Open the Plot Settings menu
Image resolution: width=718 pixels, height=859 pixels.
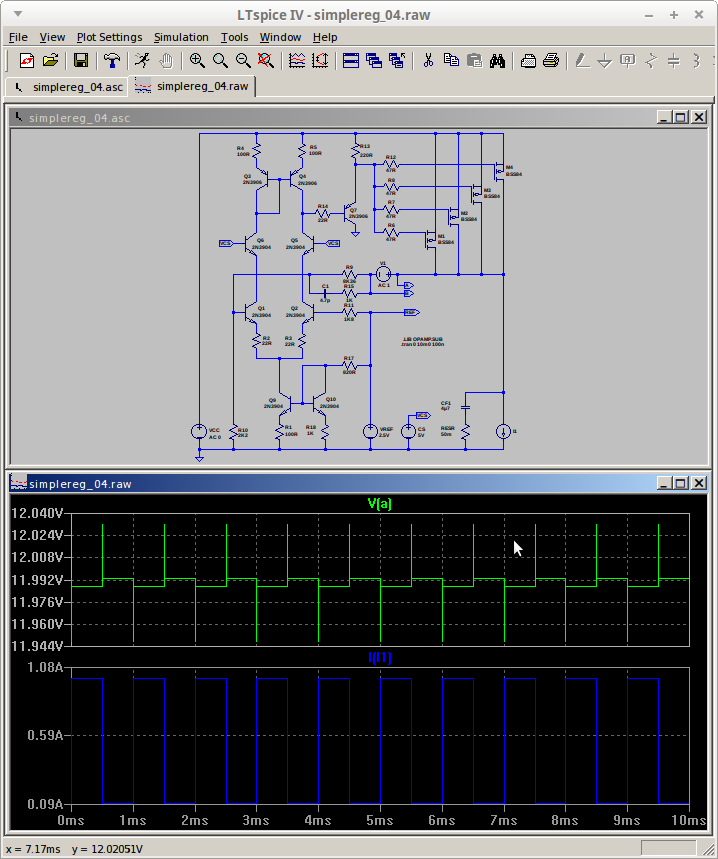pos(110,37)
